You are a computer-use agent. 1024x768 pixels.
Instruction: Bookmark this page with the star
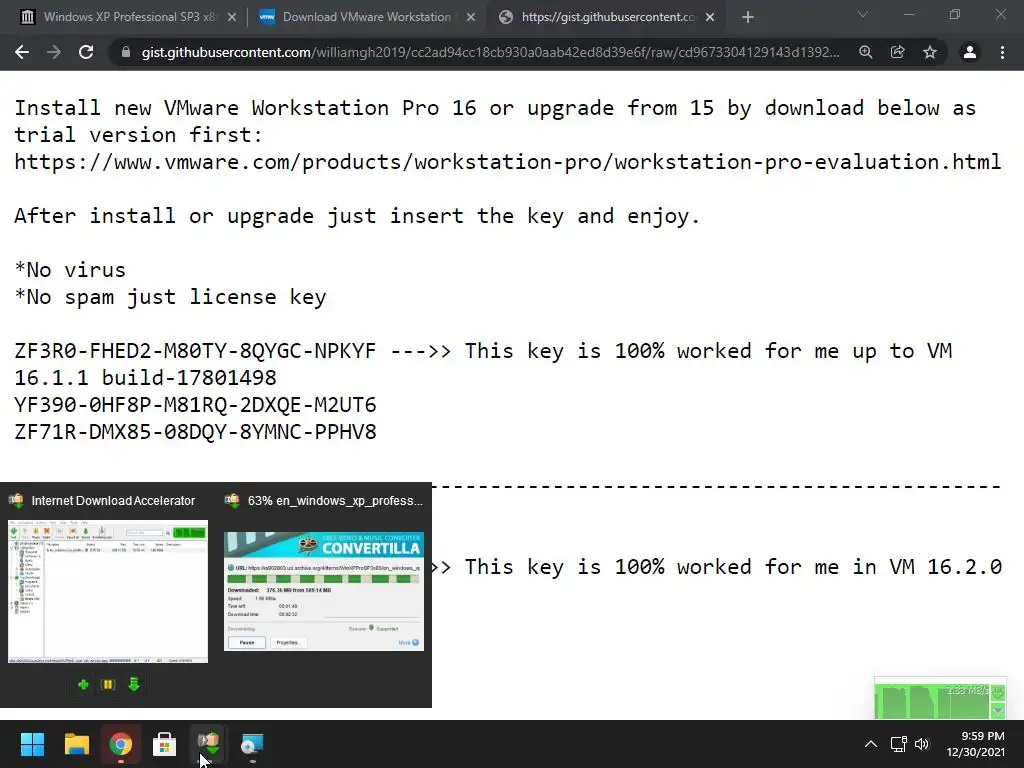click(930, 52)
